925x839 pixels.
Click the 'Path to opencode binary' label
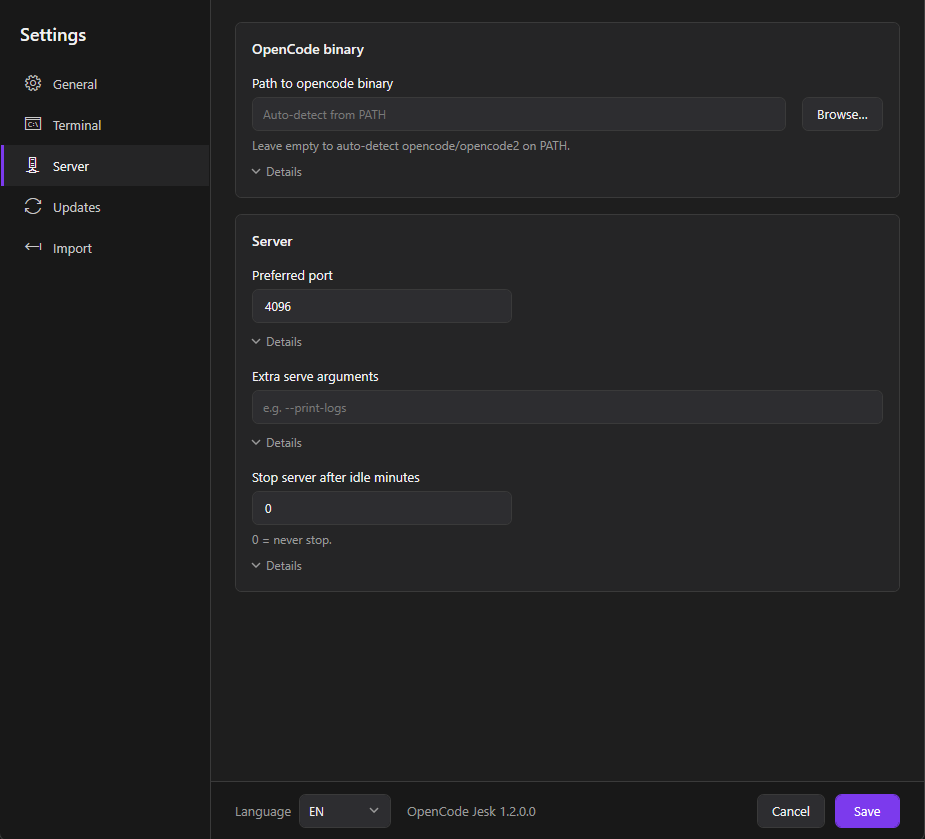coord(322,84)
